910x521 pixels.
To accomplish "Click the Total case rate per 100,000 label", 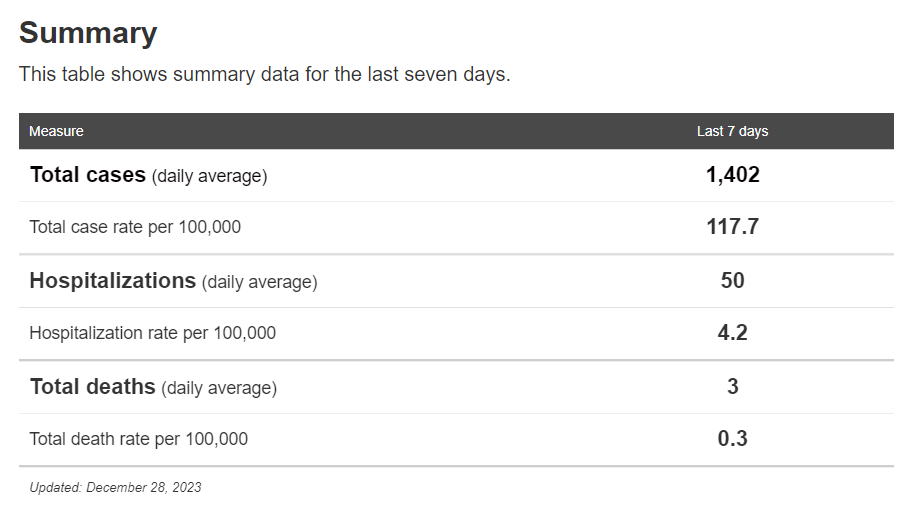I will coord(135,227).
